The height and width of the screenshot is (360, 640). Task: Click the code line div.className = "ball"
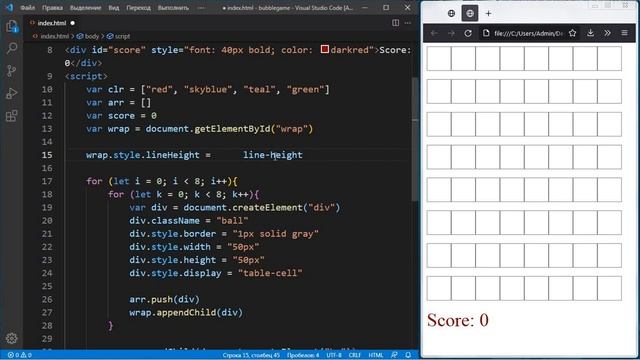coord(189,221)
